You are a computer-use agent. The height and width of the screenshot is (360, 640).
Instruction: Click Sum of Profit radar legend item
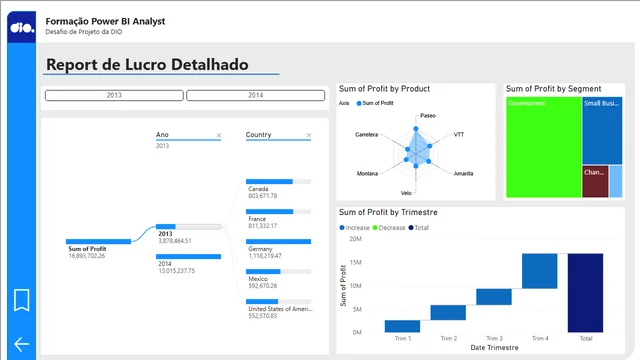click(x=375, y=103)
